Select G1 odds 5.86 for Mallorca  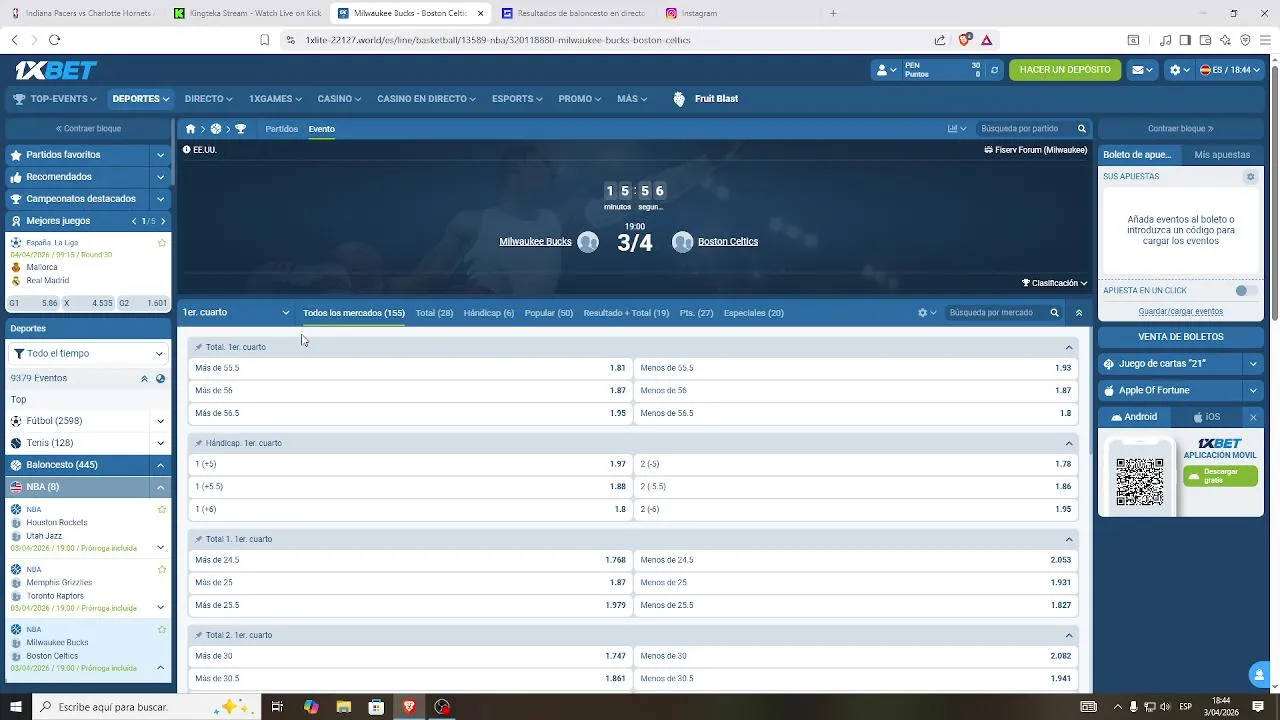click(x=34, y=303)
